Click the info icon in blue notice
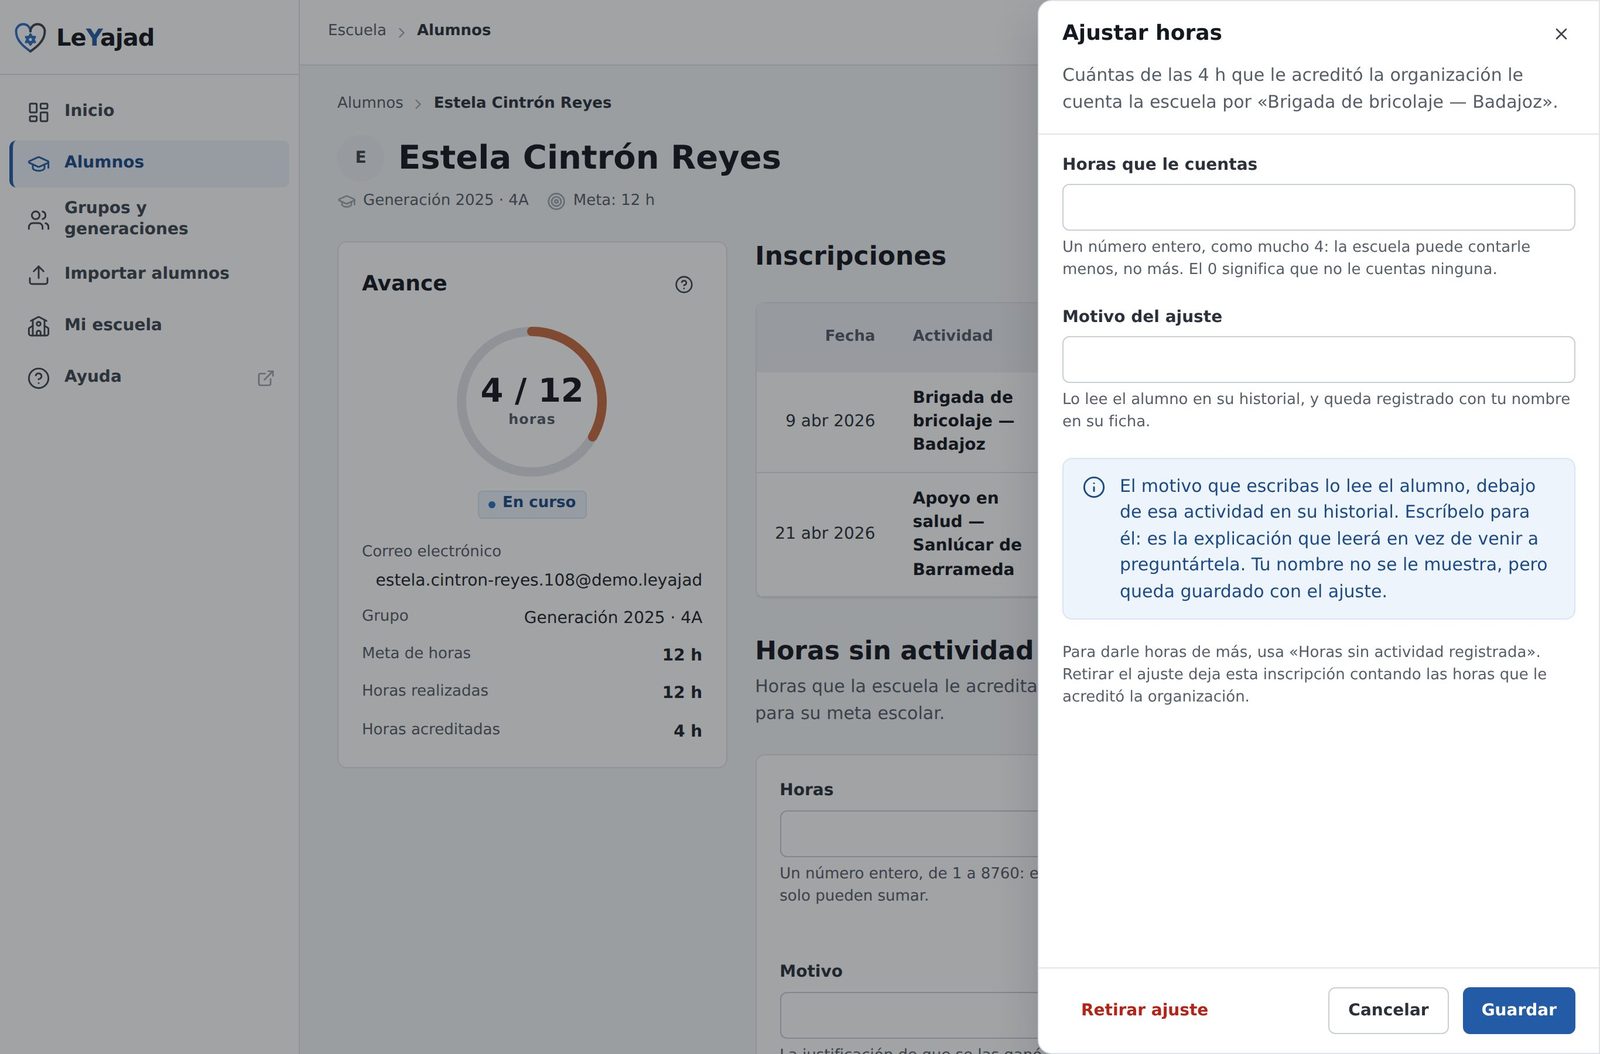 pos(1094,487)
